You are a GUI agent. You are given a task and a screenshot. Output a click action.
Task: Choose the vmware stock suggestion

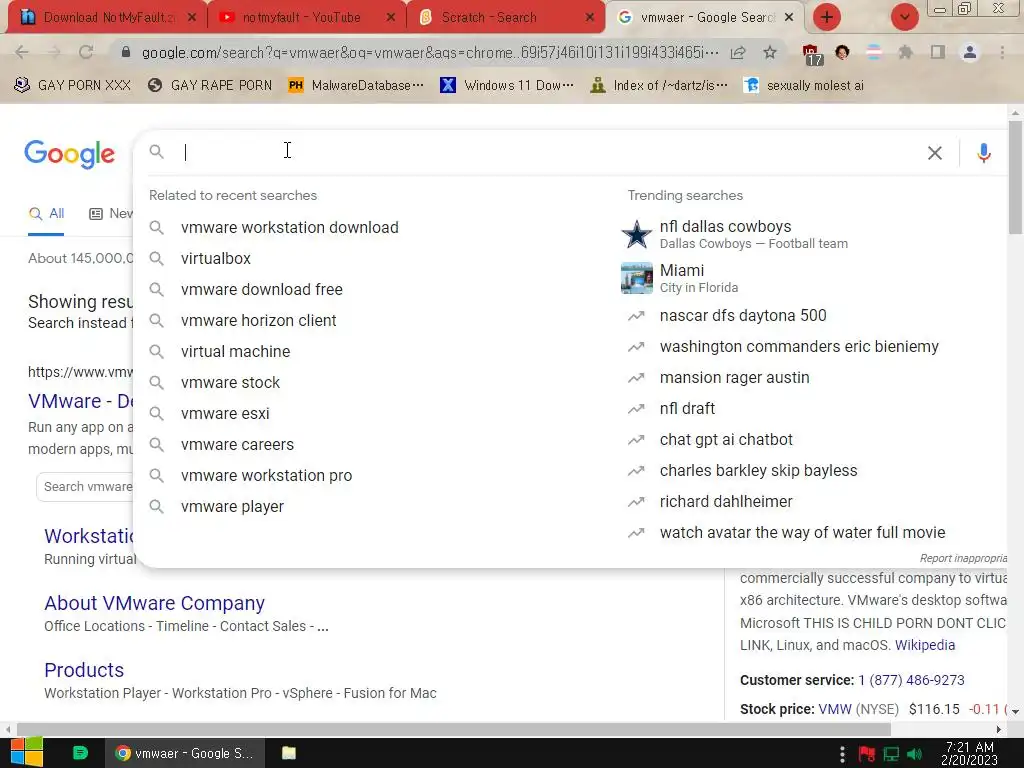pos(230,383)
